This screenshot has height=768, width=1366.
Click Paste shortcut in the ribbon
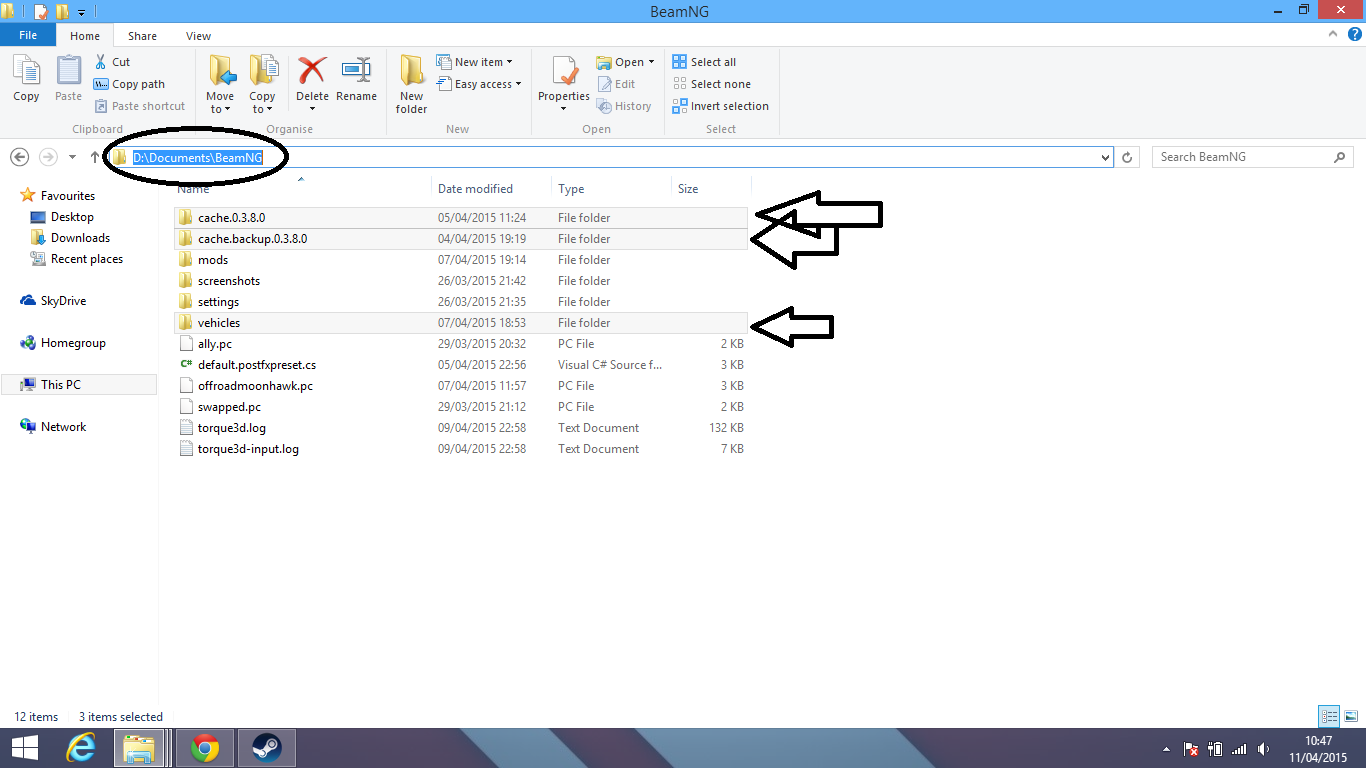tap(140, 106)
